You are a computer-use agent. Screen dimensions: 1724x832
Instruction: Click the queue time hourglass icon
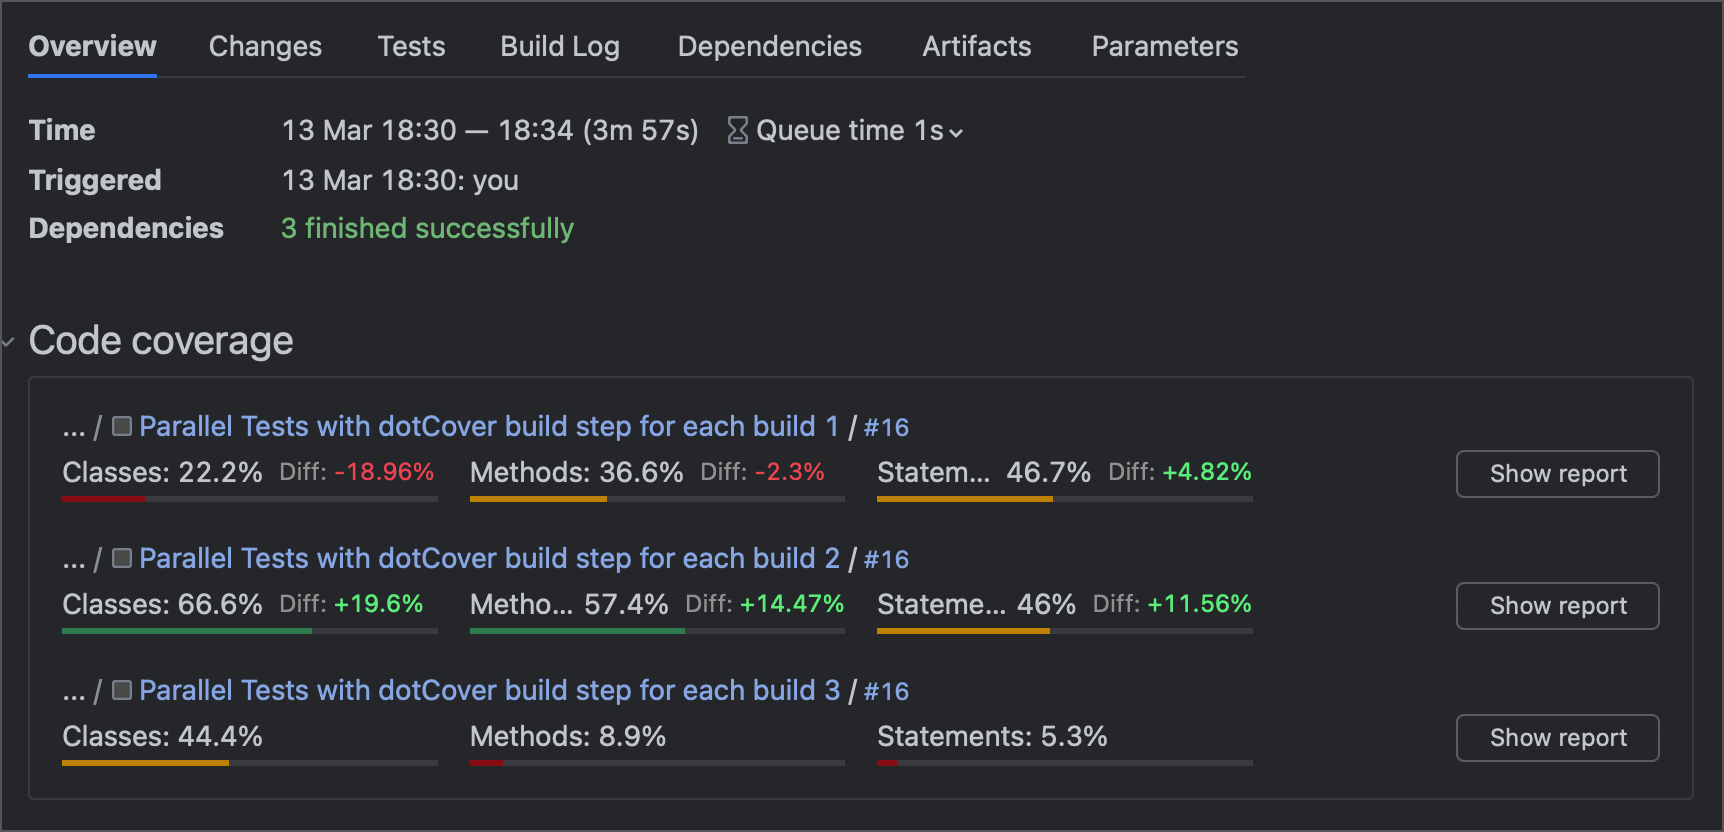(x=737, y=130)
